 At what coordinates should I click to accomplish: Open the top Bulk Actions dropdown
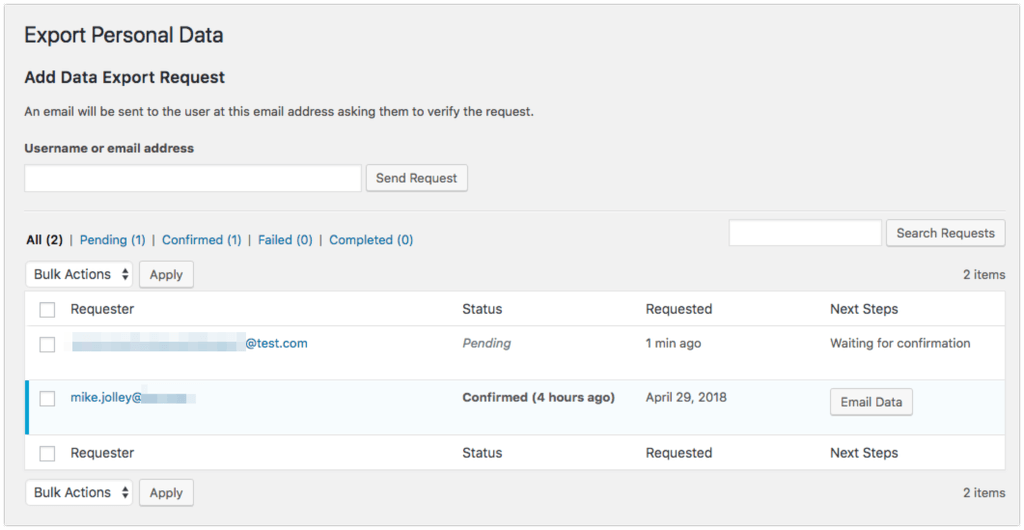click(x=80, y=275)
